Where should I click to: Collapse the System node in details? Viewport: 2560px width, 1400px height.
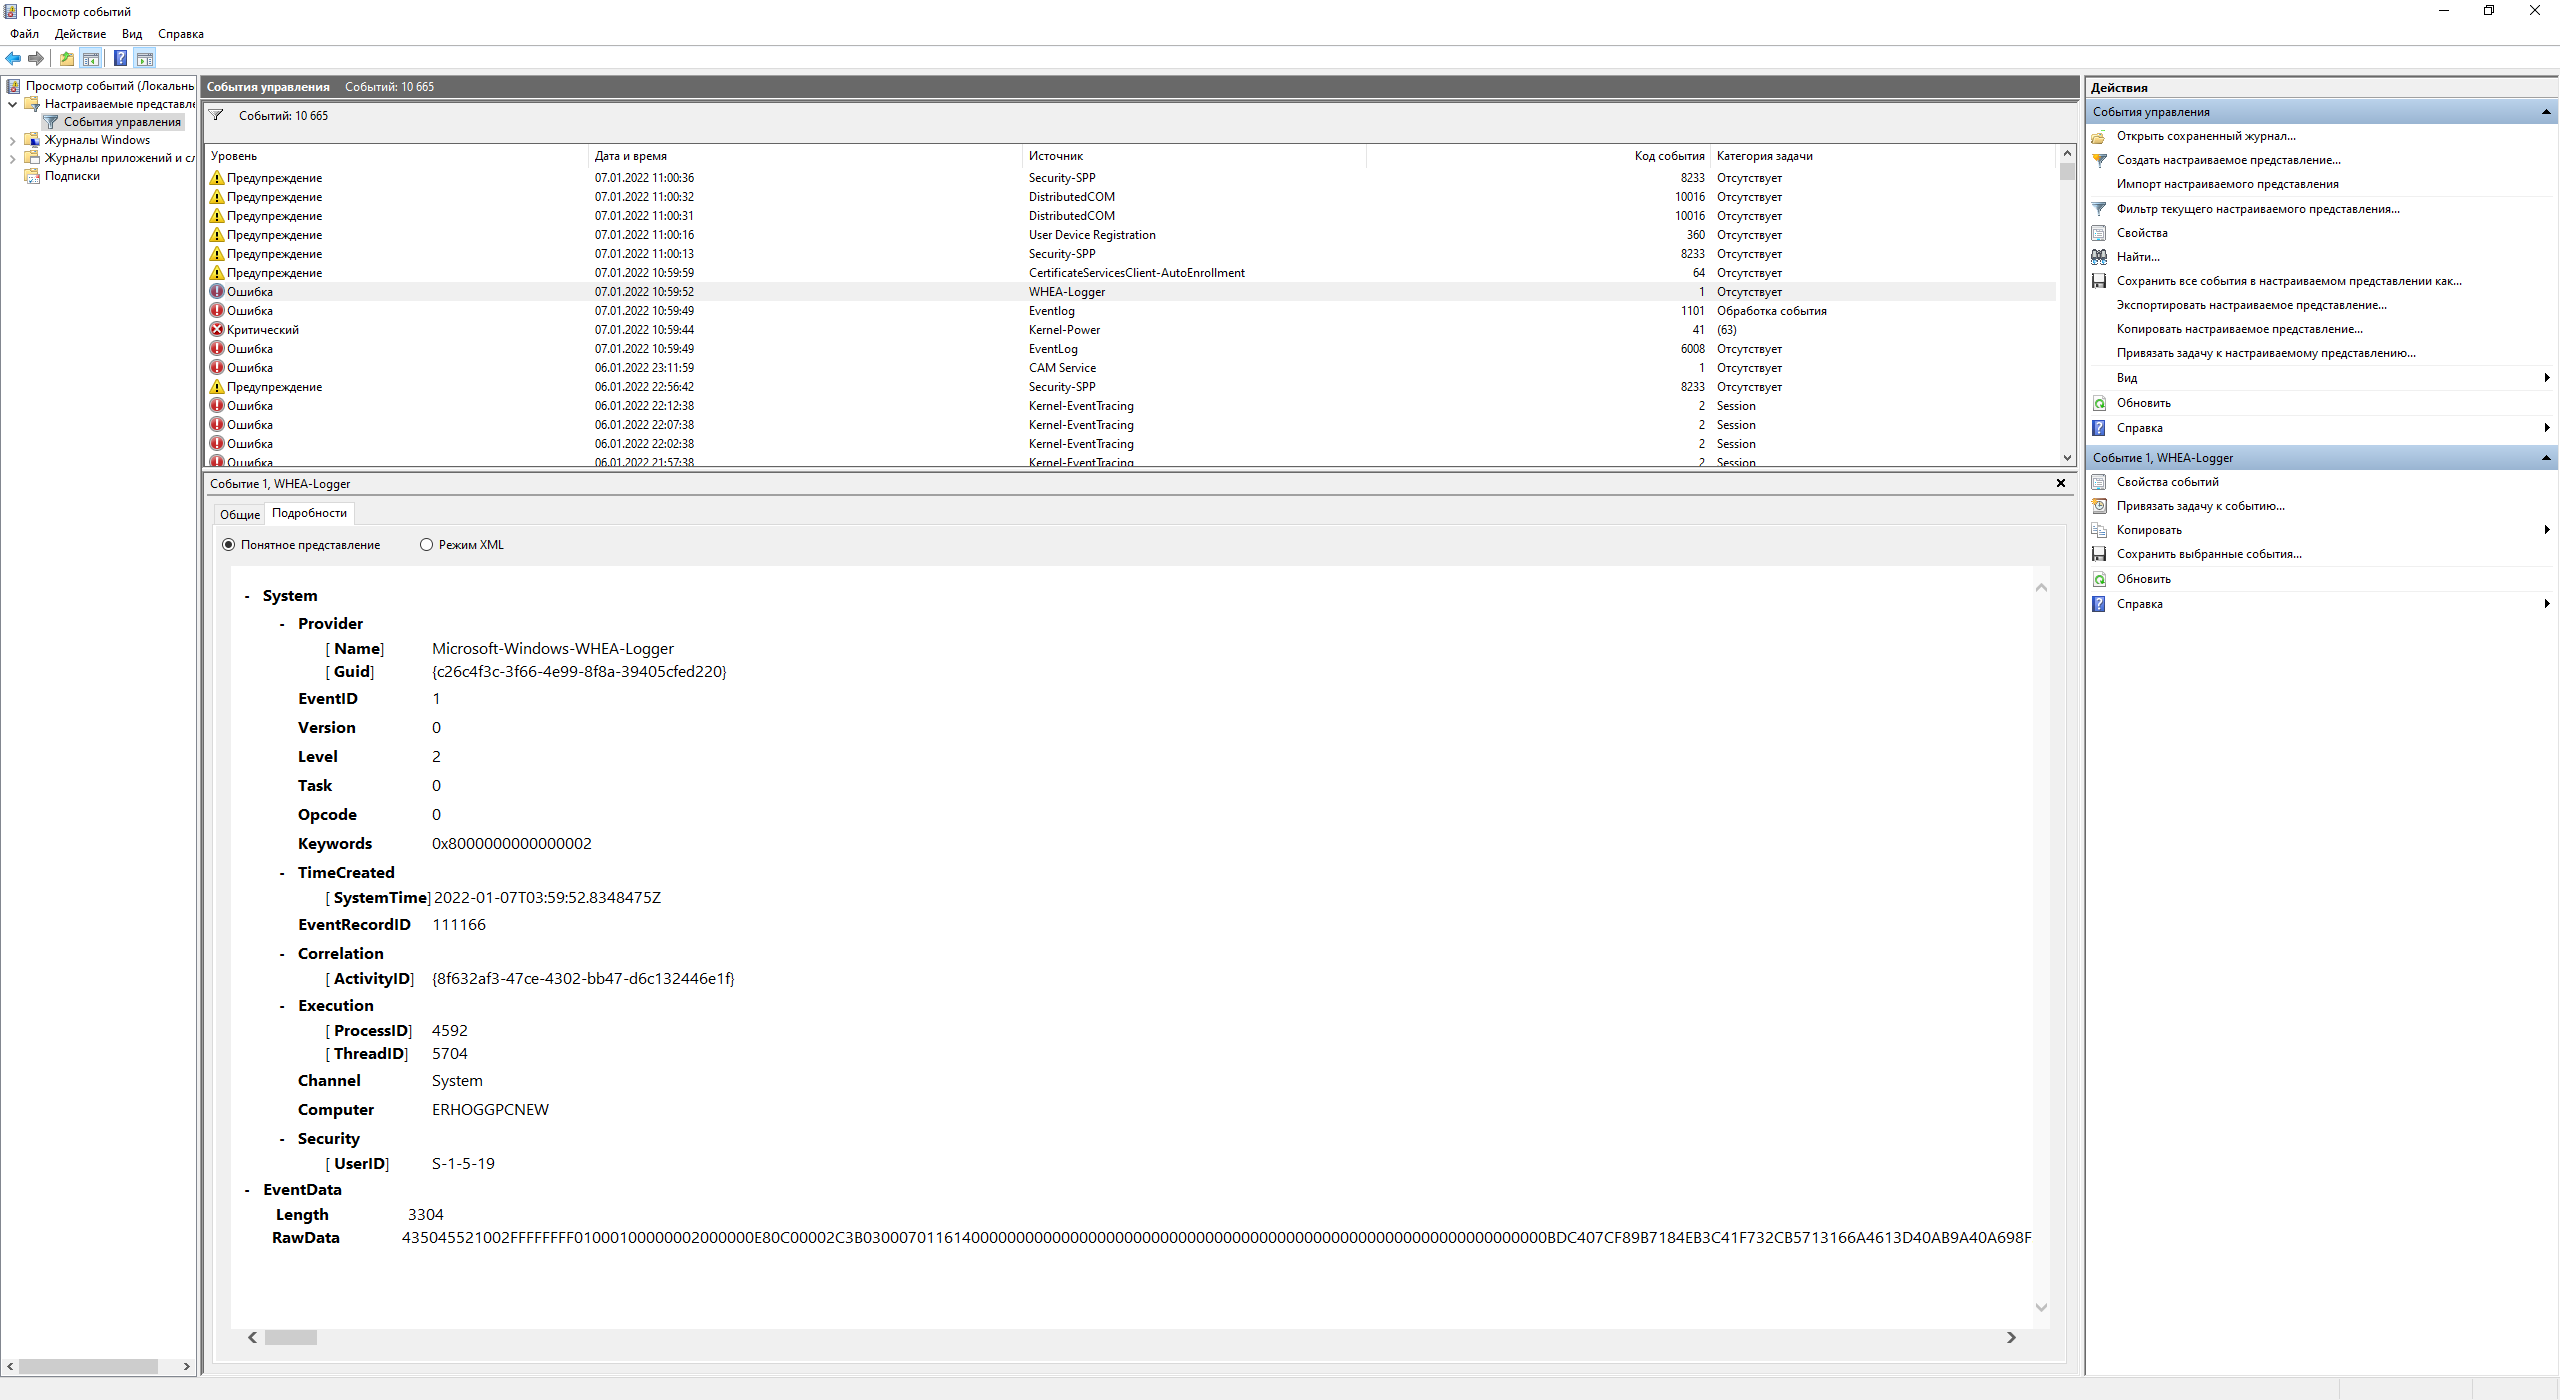(x=247, y=597)
